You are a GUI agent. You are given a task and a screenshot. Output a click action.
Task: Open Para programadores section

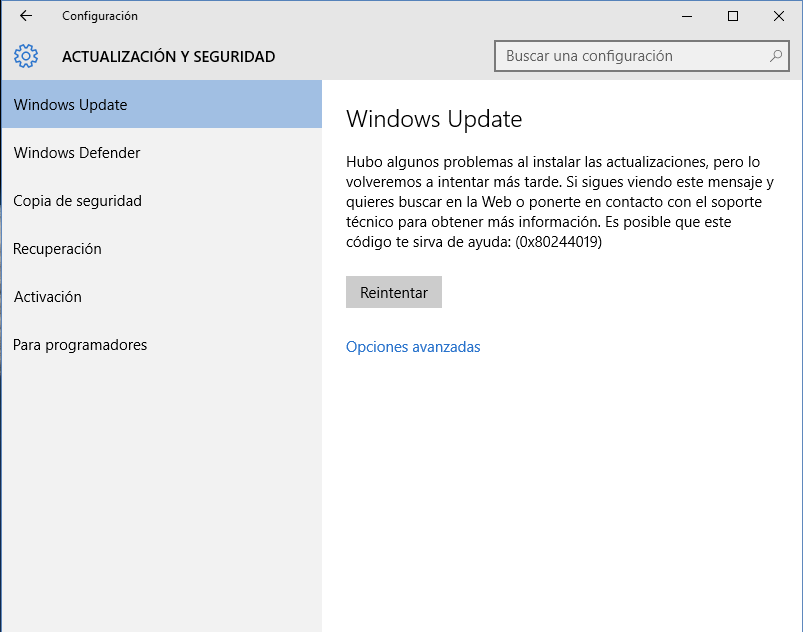coord(162,345)
